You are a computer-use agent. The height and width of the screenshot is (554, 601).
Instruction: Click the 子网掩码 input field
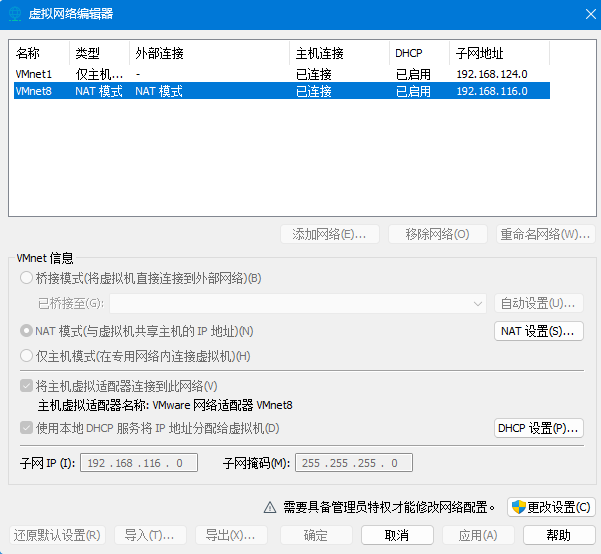click(354, 463)
